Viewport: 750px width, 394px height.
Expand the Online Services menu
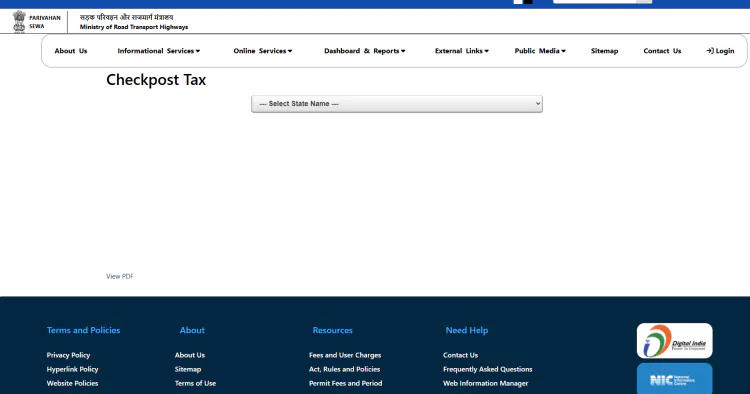[263, 51]
